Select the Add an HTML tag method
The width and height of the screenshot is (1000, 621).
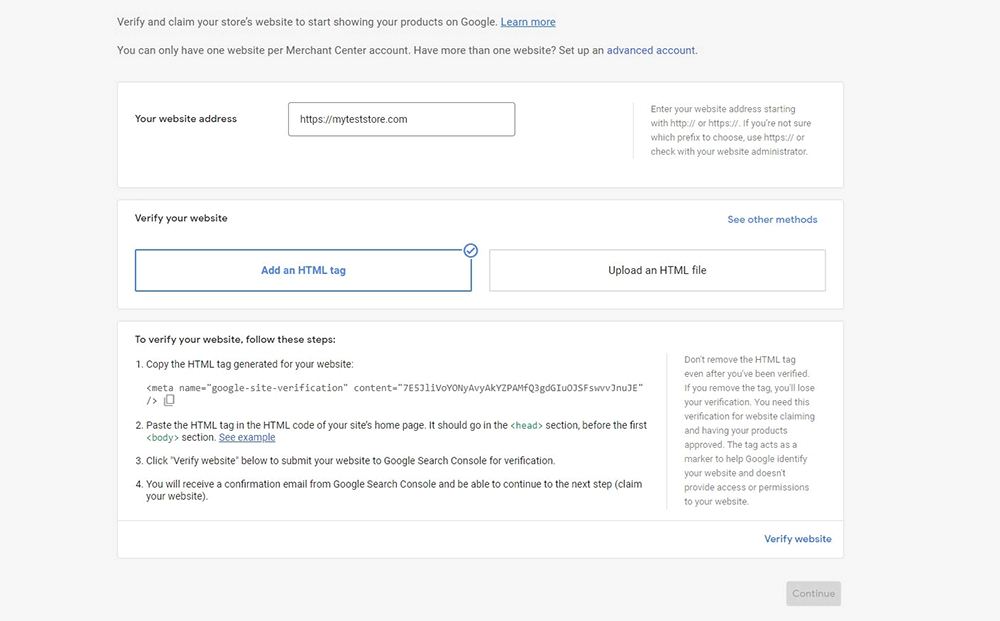point(303,270)
